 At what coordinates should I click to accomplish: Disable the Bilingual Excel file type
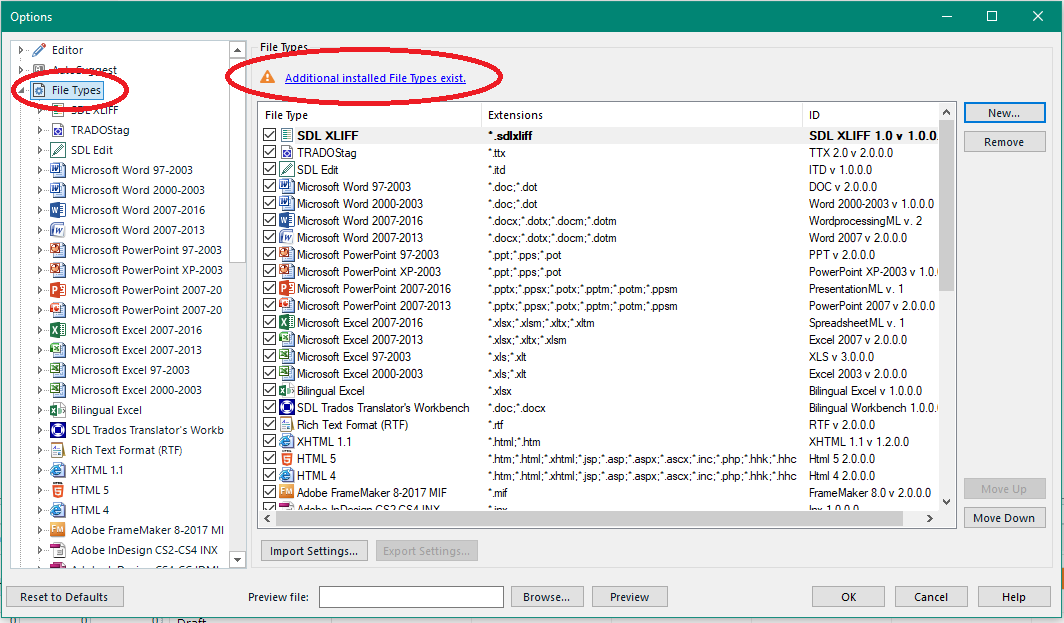tap(269, 390)
